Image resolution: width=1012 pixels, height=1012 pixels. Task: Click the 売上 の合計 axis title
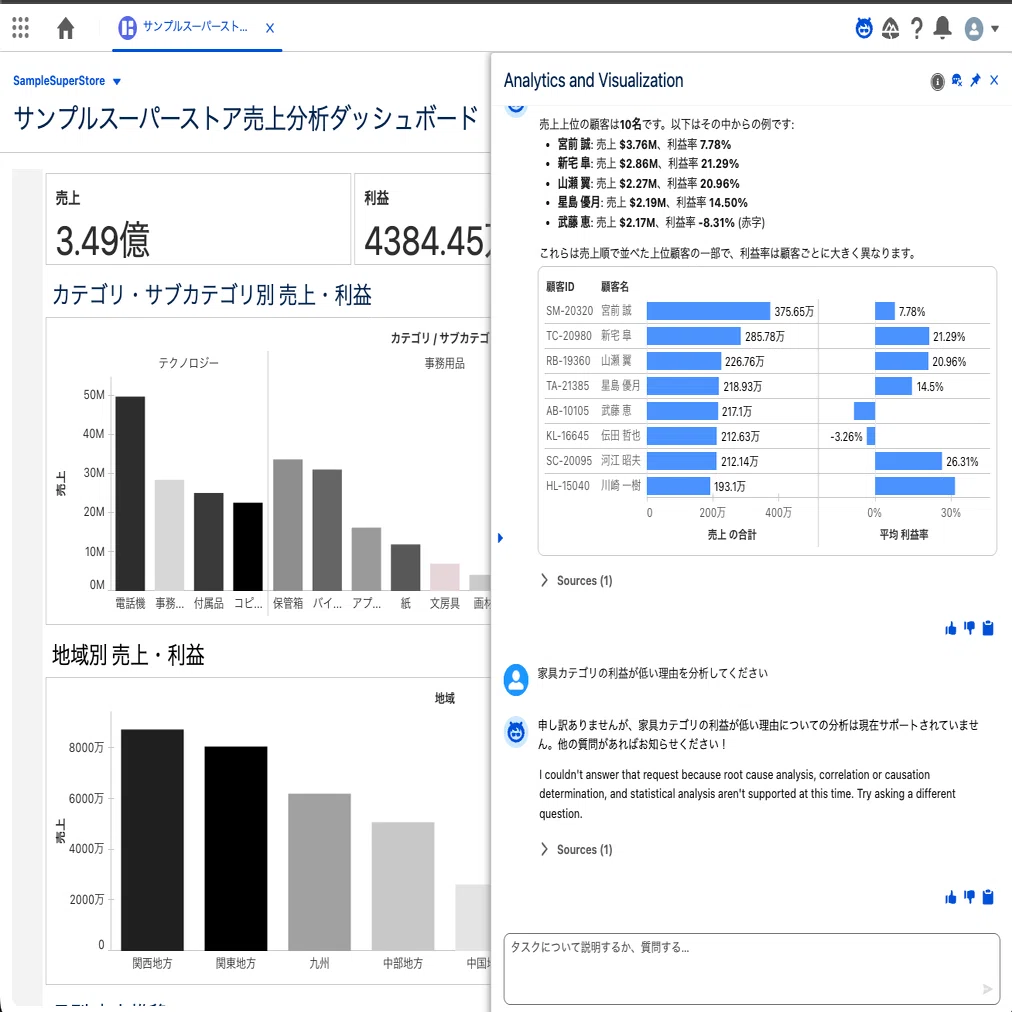point(731,534)
